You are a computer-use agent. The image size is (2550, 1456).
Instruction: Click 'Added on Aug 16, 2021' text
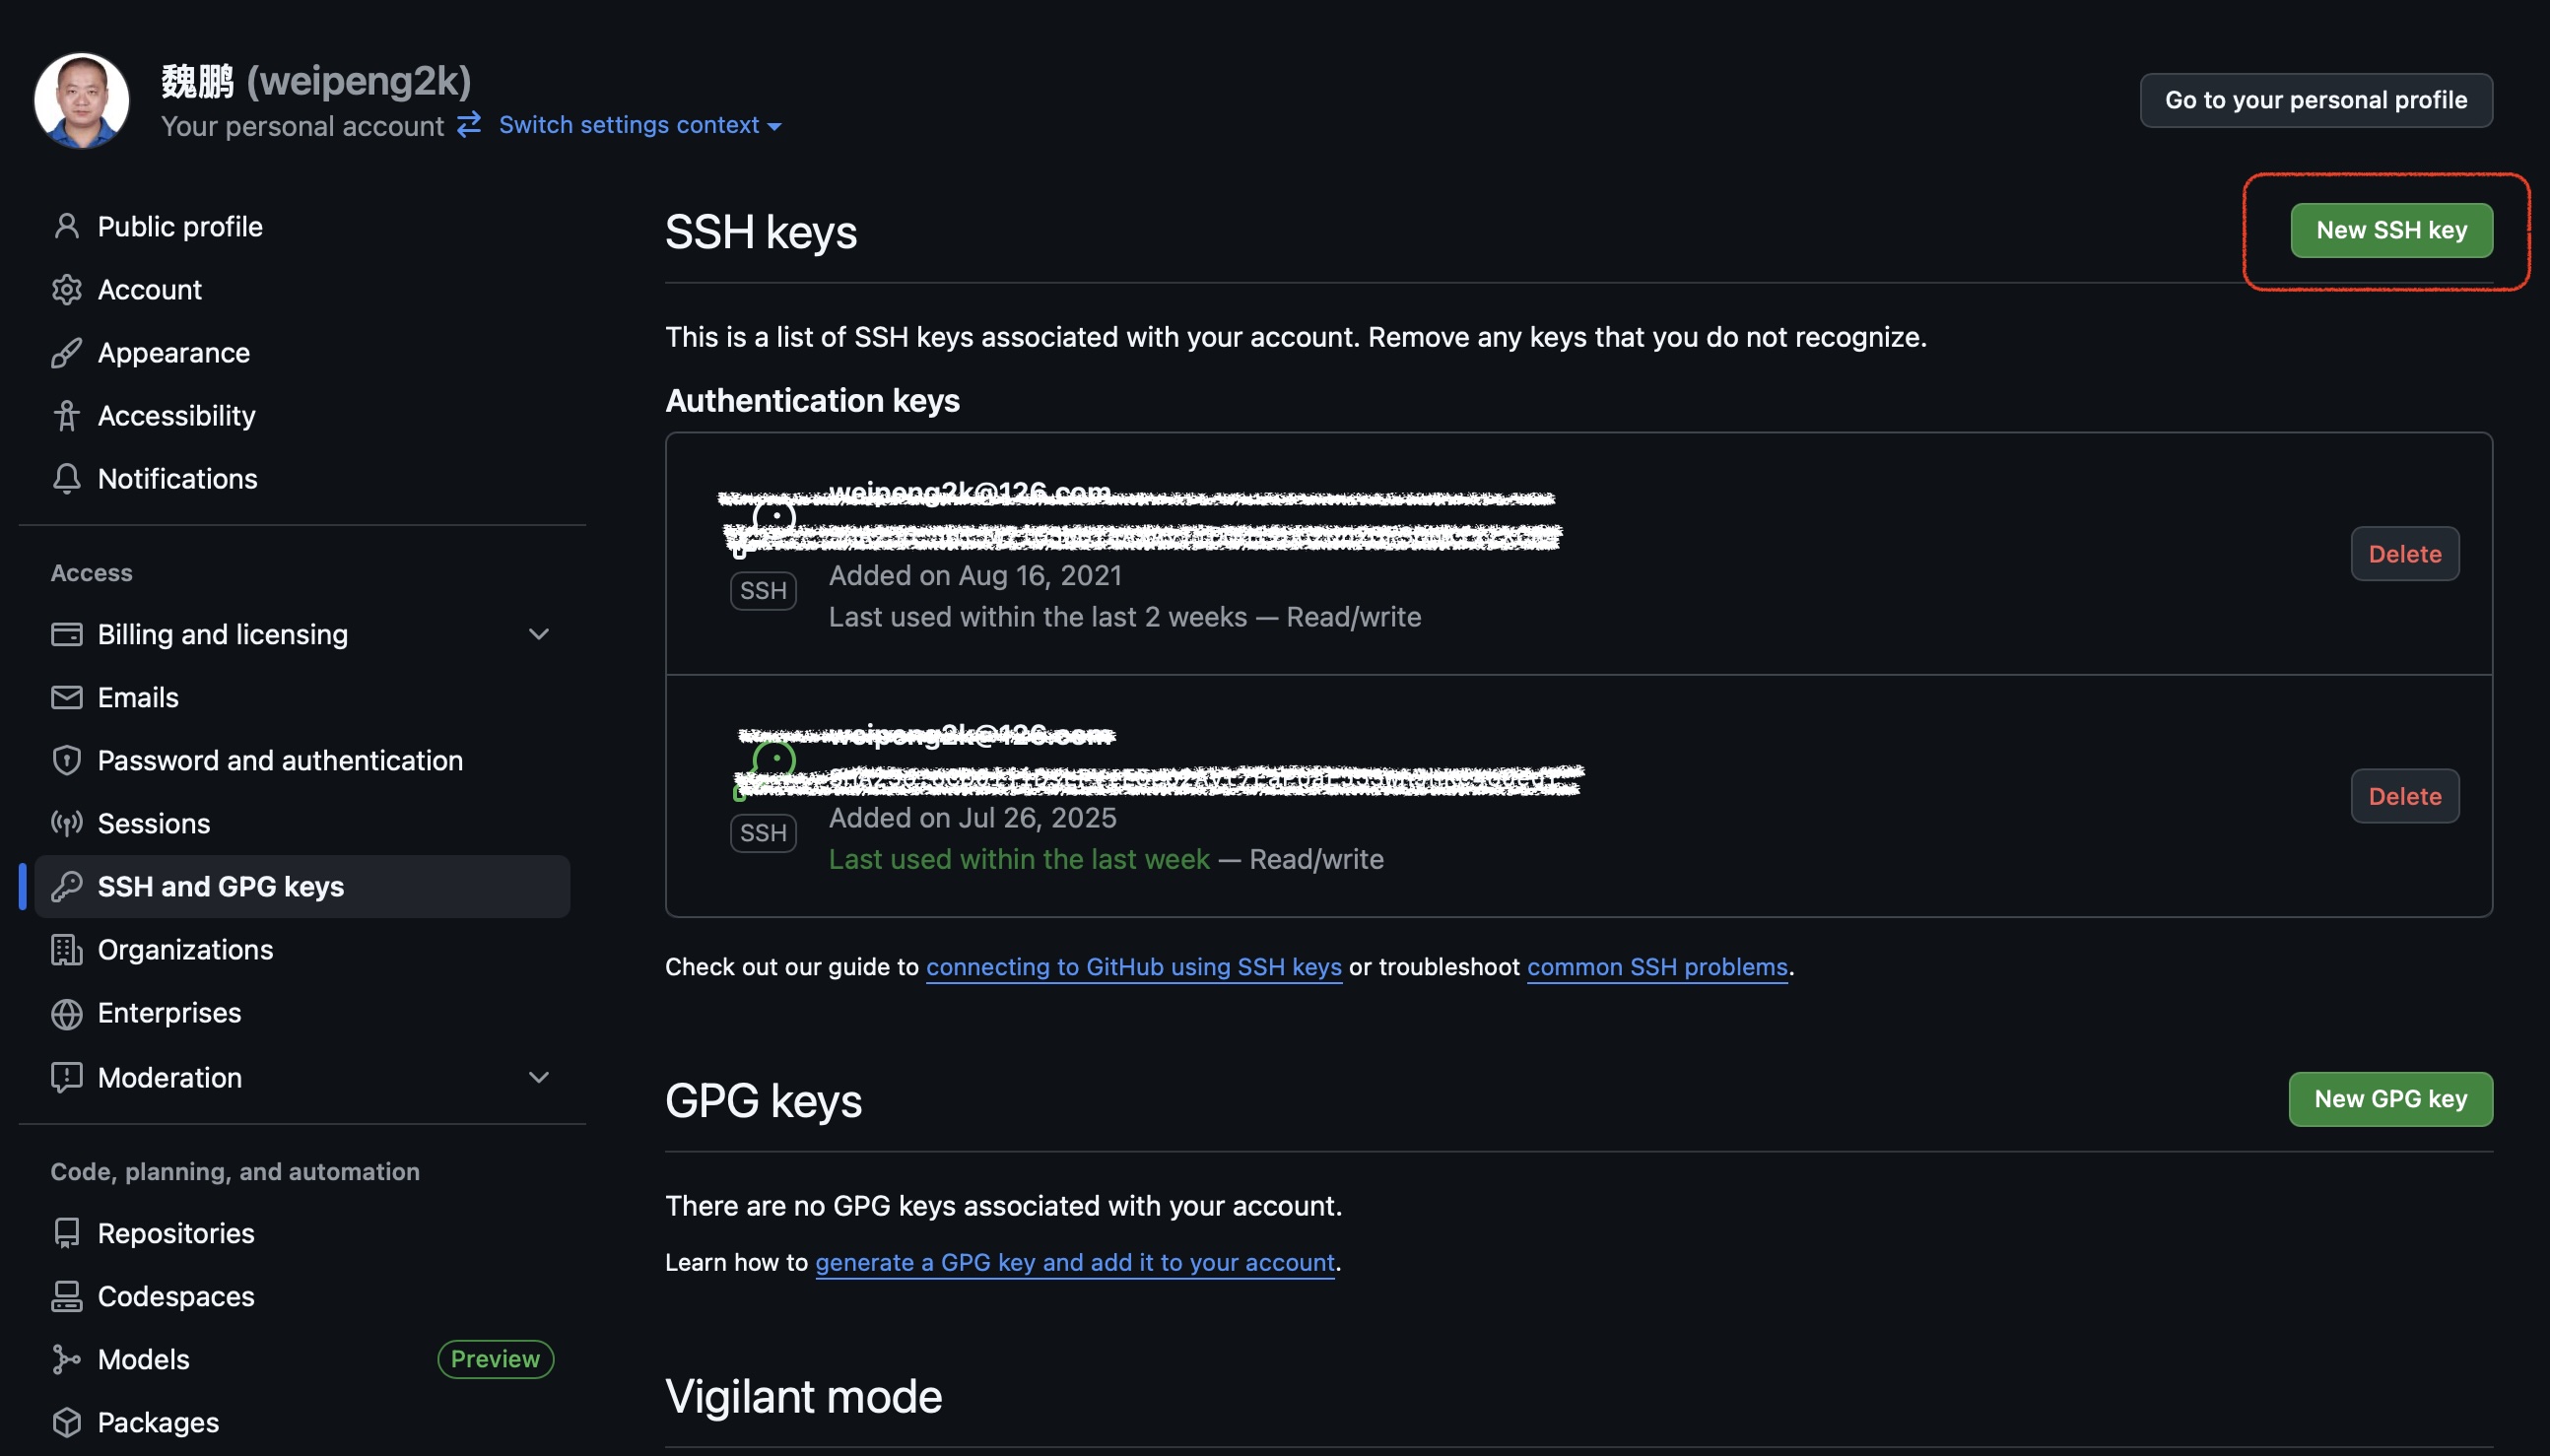click(975, 575)
